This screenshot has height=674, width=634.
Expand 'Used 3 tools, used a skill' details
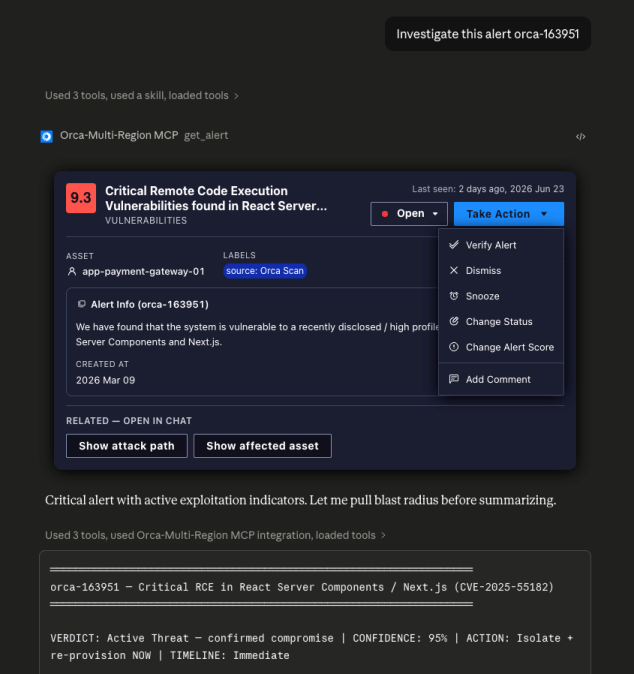(142, 95)
